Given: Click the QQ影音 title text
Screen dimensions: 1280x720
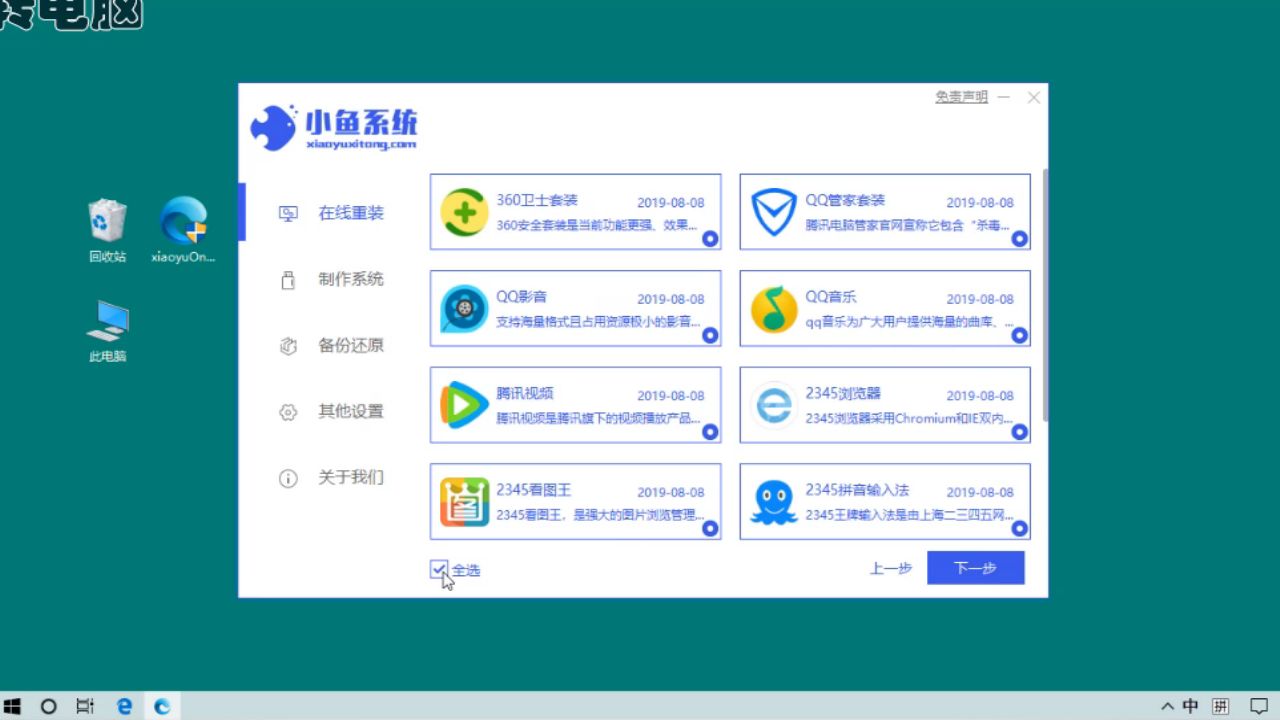Looking at the screenshot, I should click(x=521, y=297).
